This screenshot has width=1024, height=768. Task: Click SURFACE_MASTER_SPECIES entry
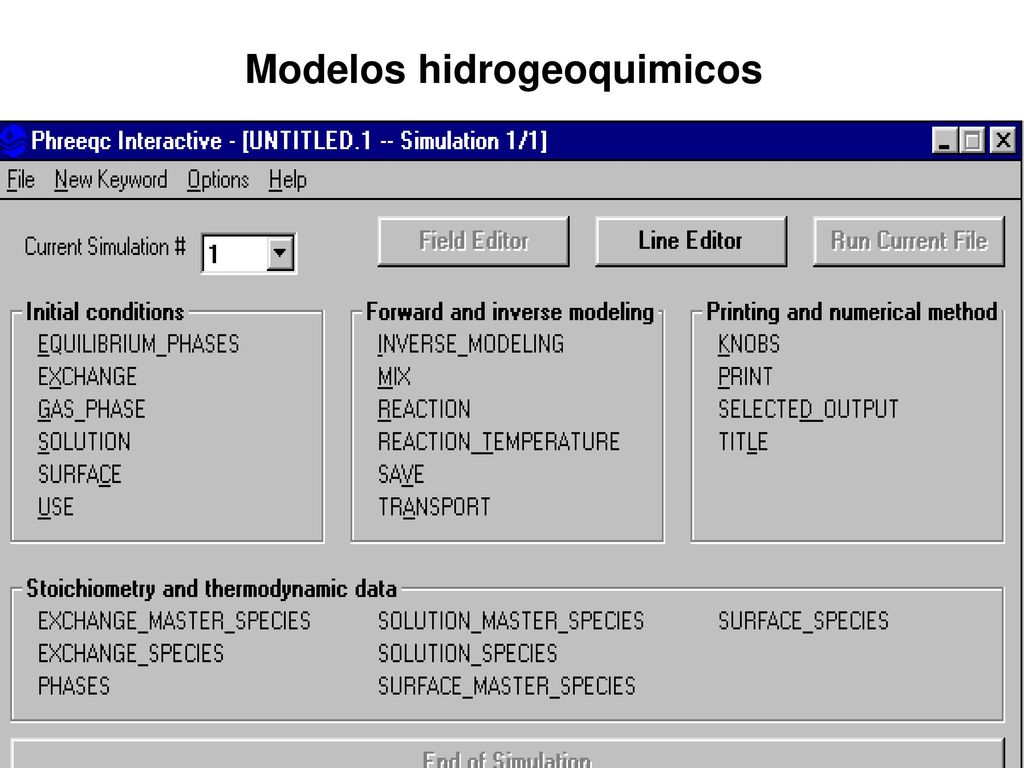pyautogui.click(x=507, y=686)
